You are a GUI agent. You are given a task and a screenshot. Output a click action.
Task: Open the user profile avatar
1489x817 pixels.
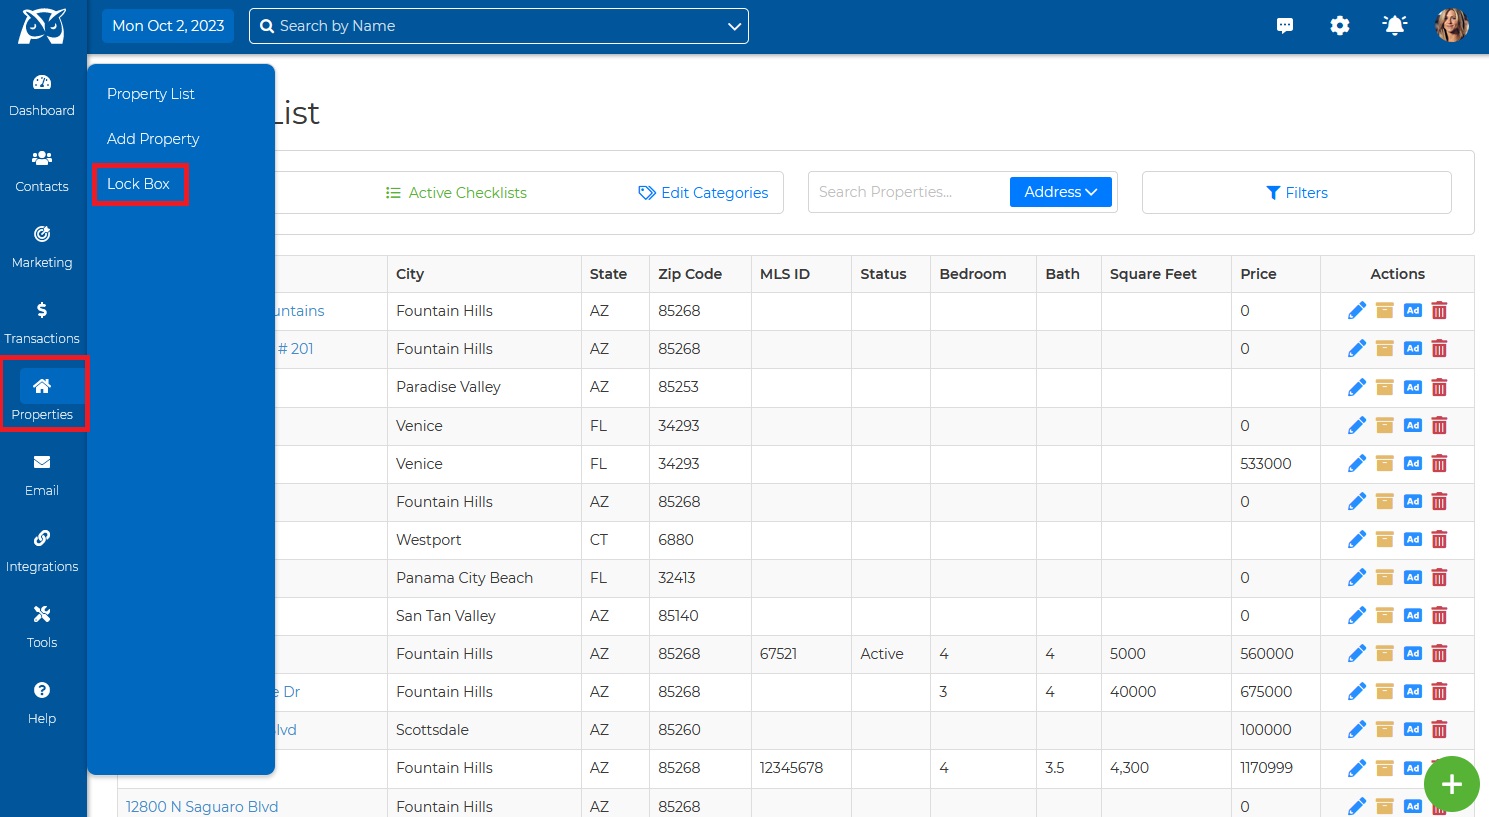tap(1452, 26)
